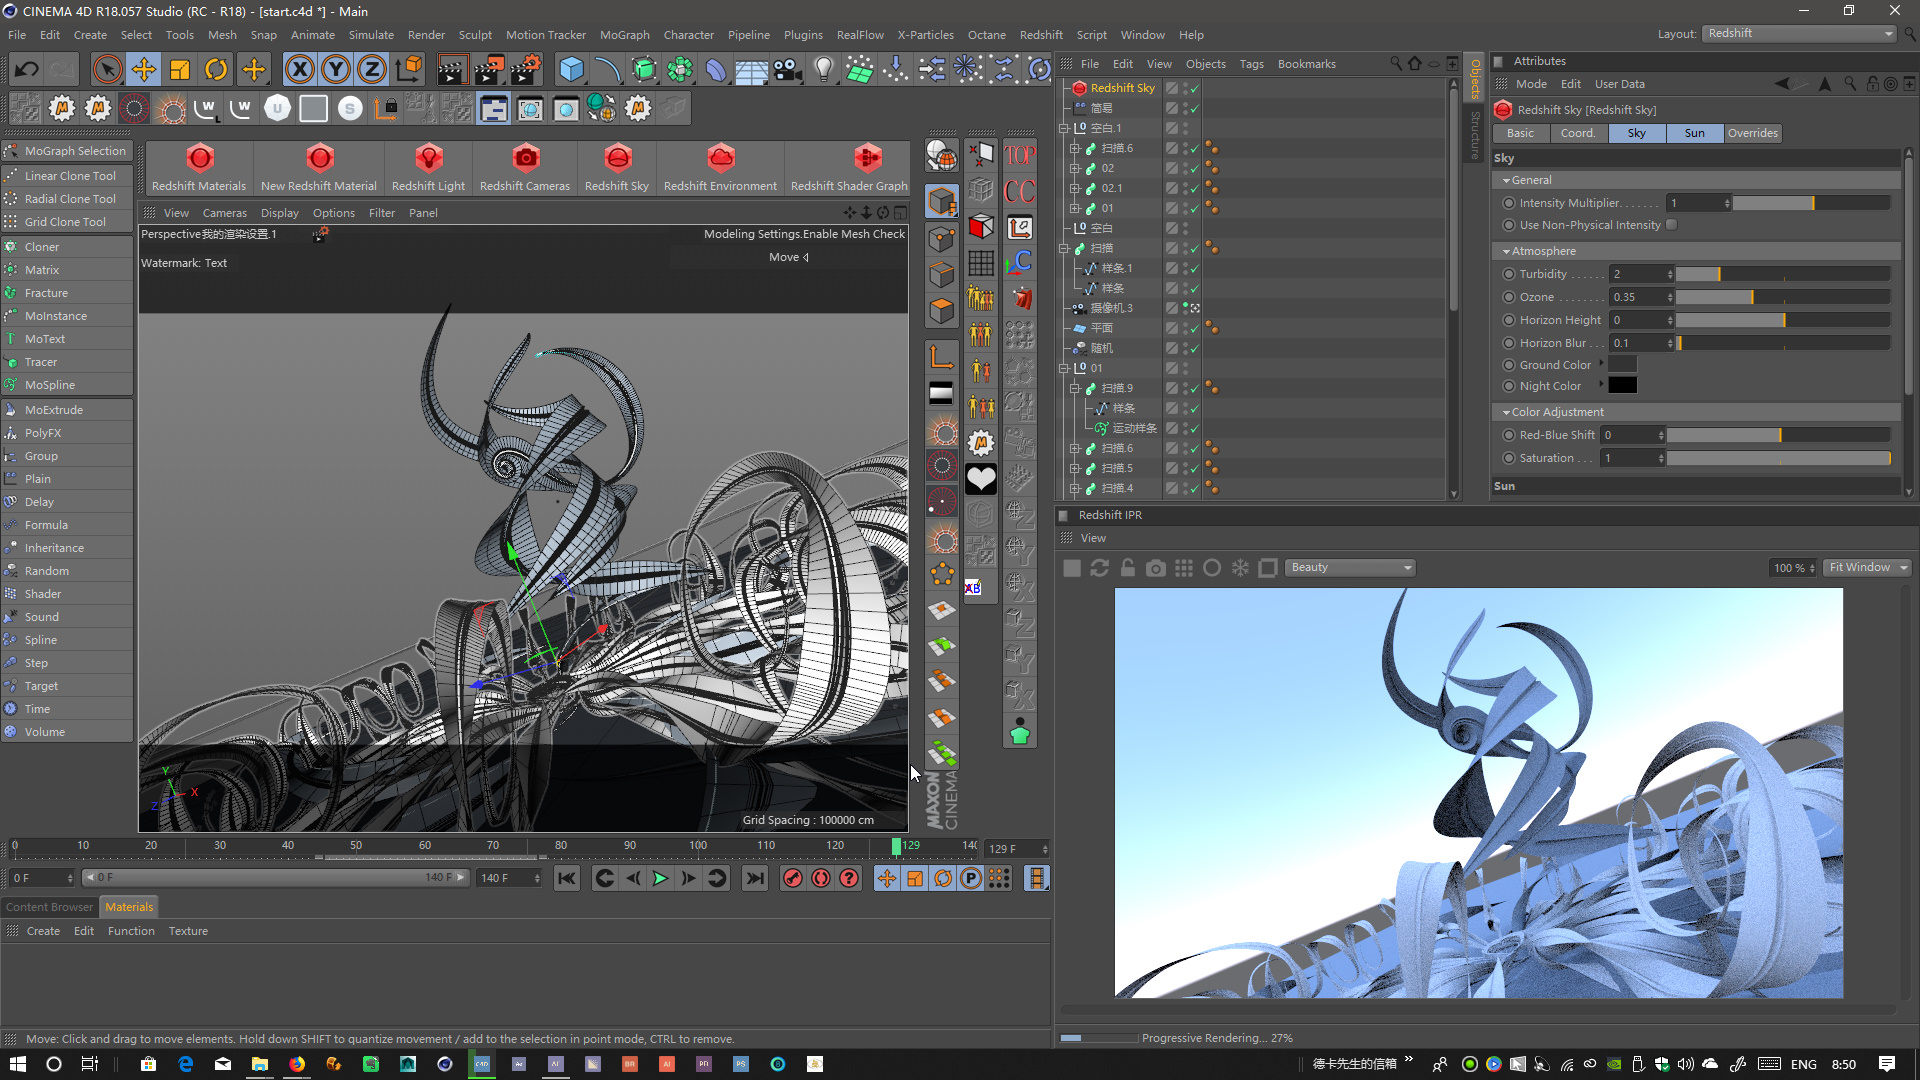Click the Light bulb icon
Viewport: 1920px width, 1080px height.
[823, 69]
